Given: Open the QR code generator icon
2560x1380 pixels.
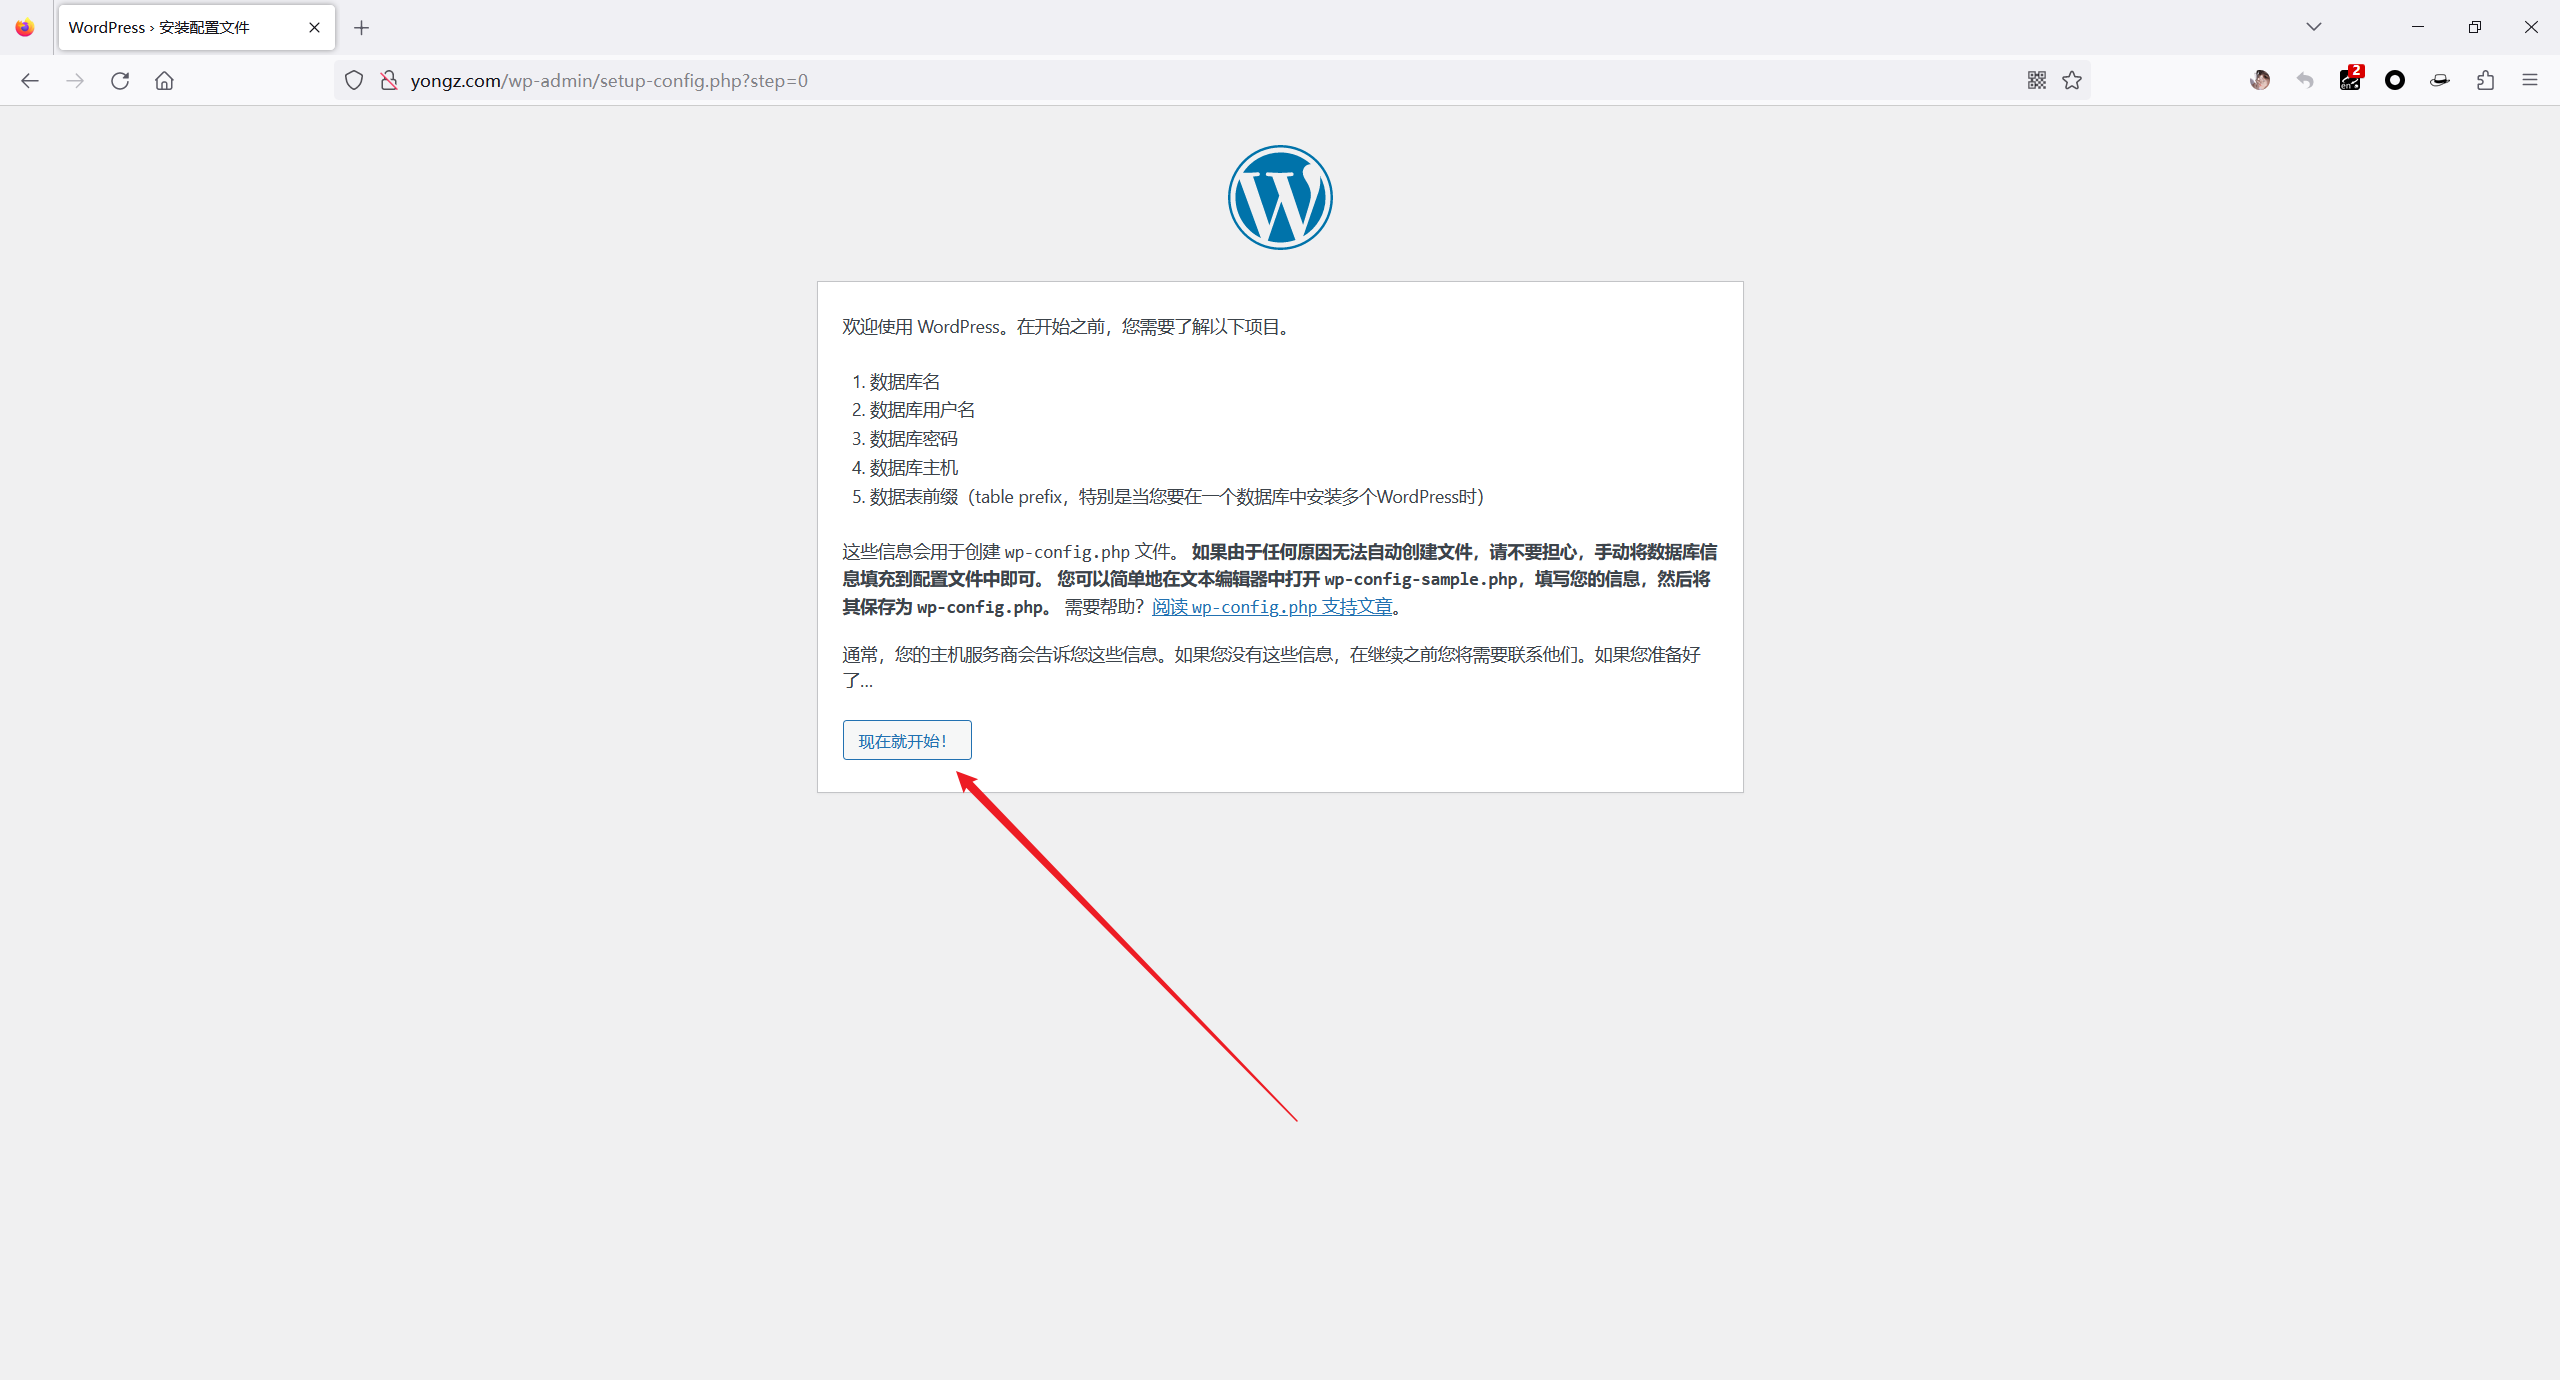Looking at the screenshot, I should pyautogui.click(x=2037, y=80).
